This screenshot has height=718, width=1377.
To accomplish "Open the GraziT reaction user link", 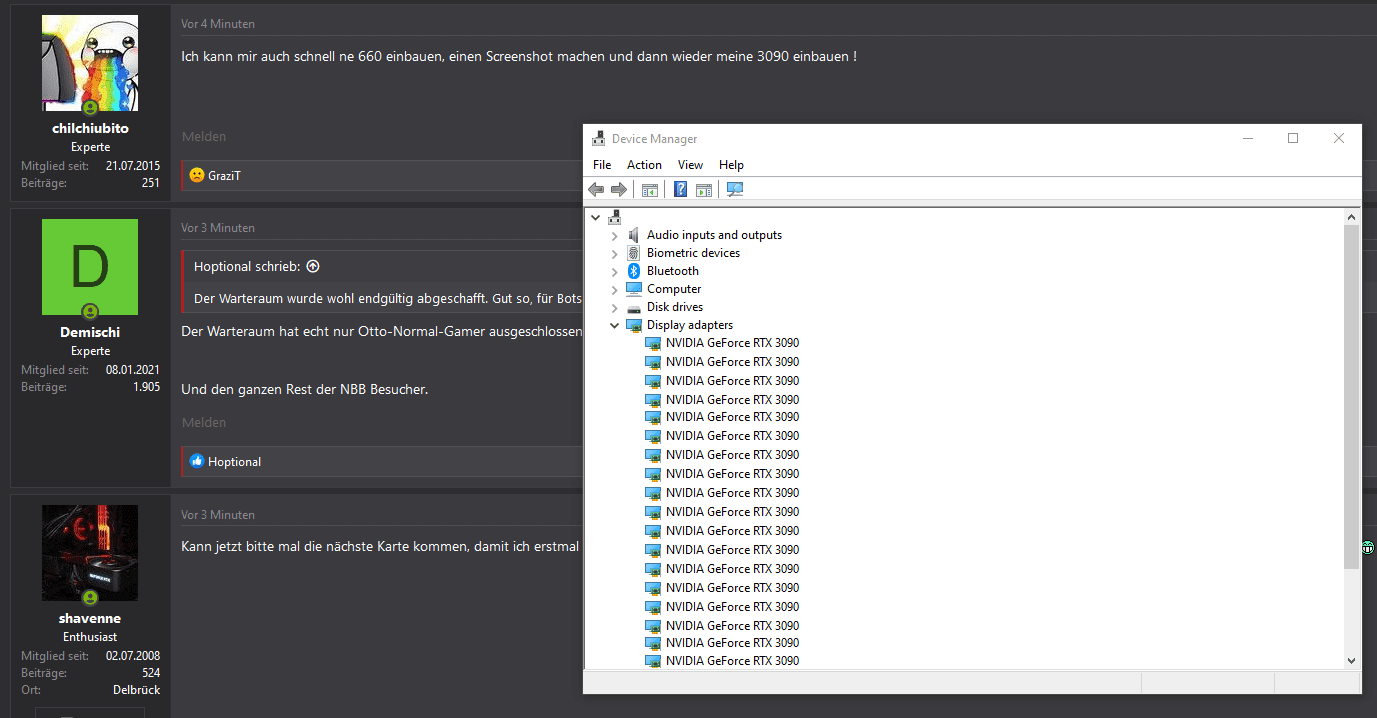I will click(225, 176).
